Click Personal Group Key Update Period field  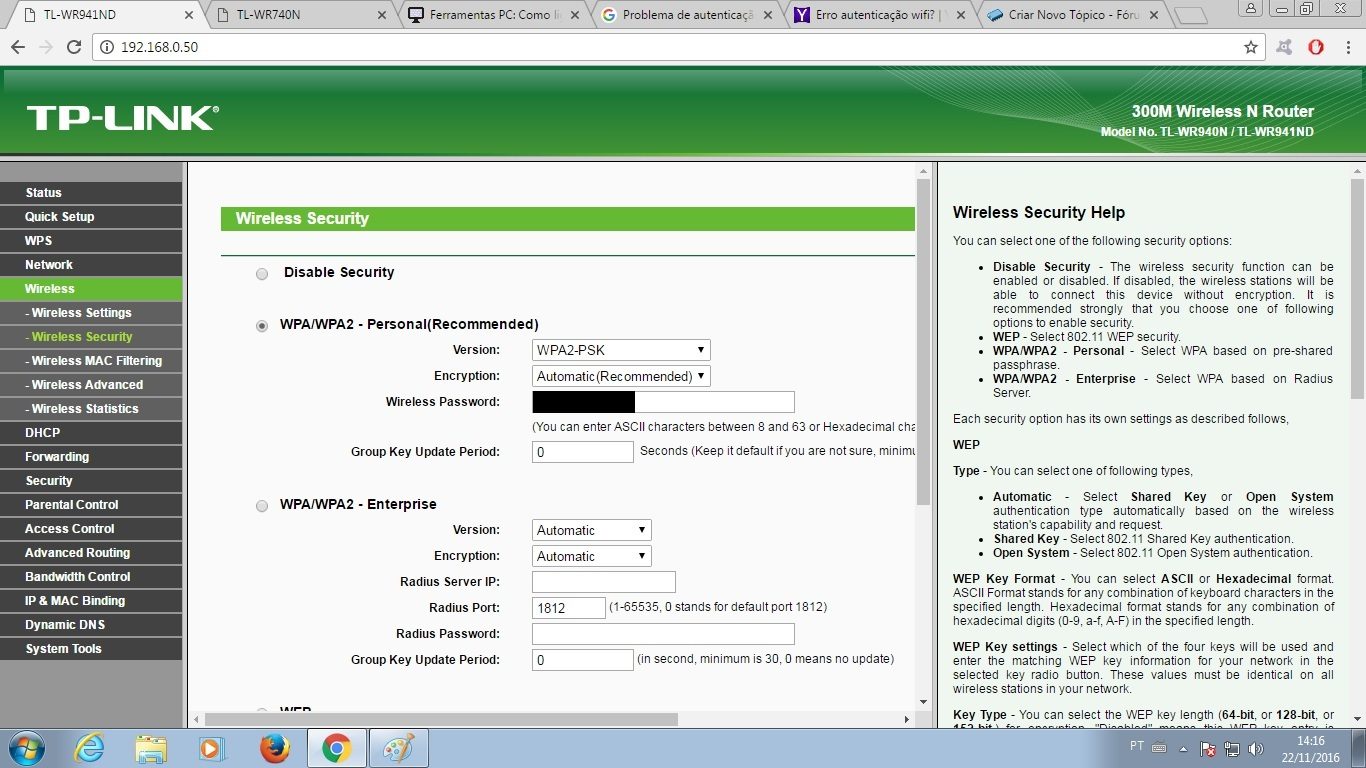[x=583, y=452]
